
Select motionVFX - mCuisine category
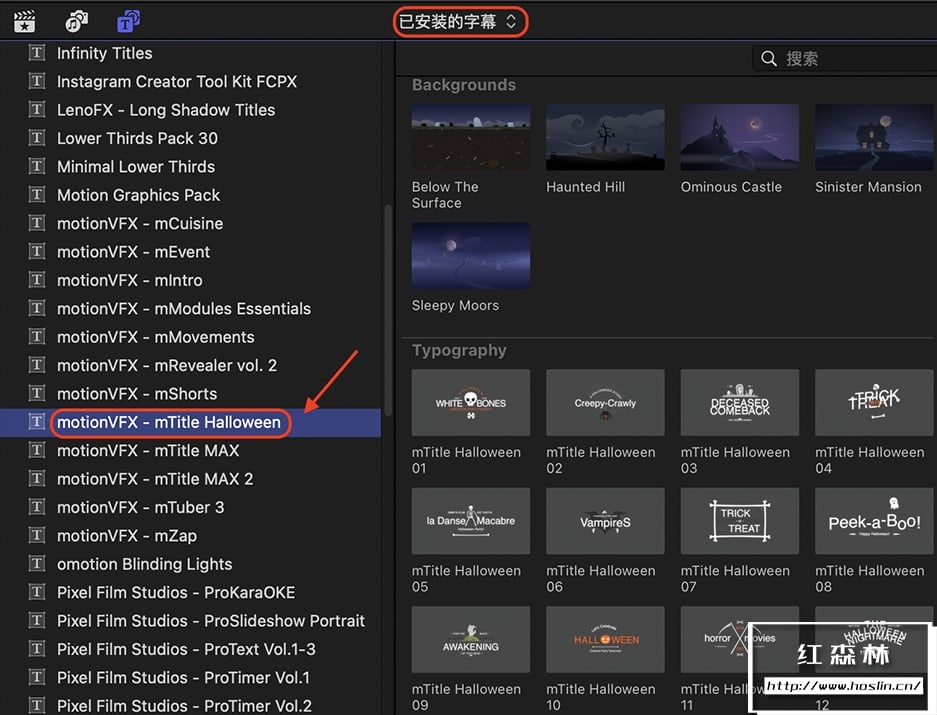pyautogui.click(x=140, y=224)
